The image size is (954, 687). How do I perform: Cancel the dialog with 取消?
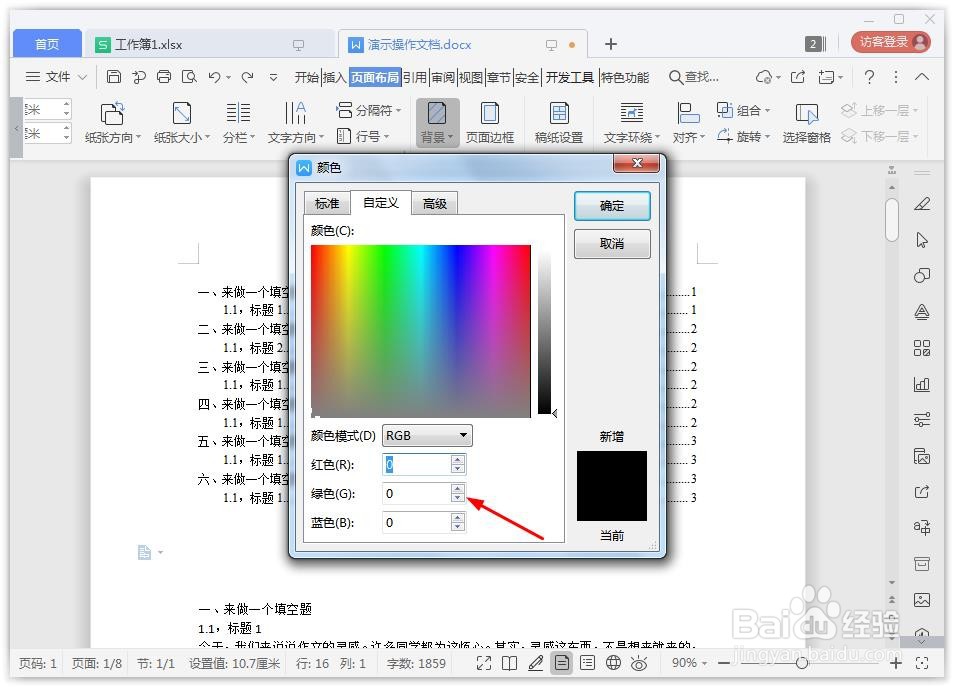[611, 243]
